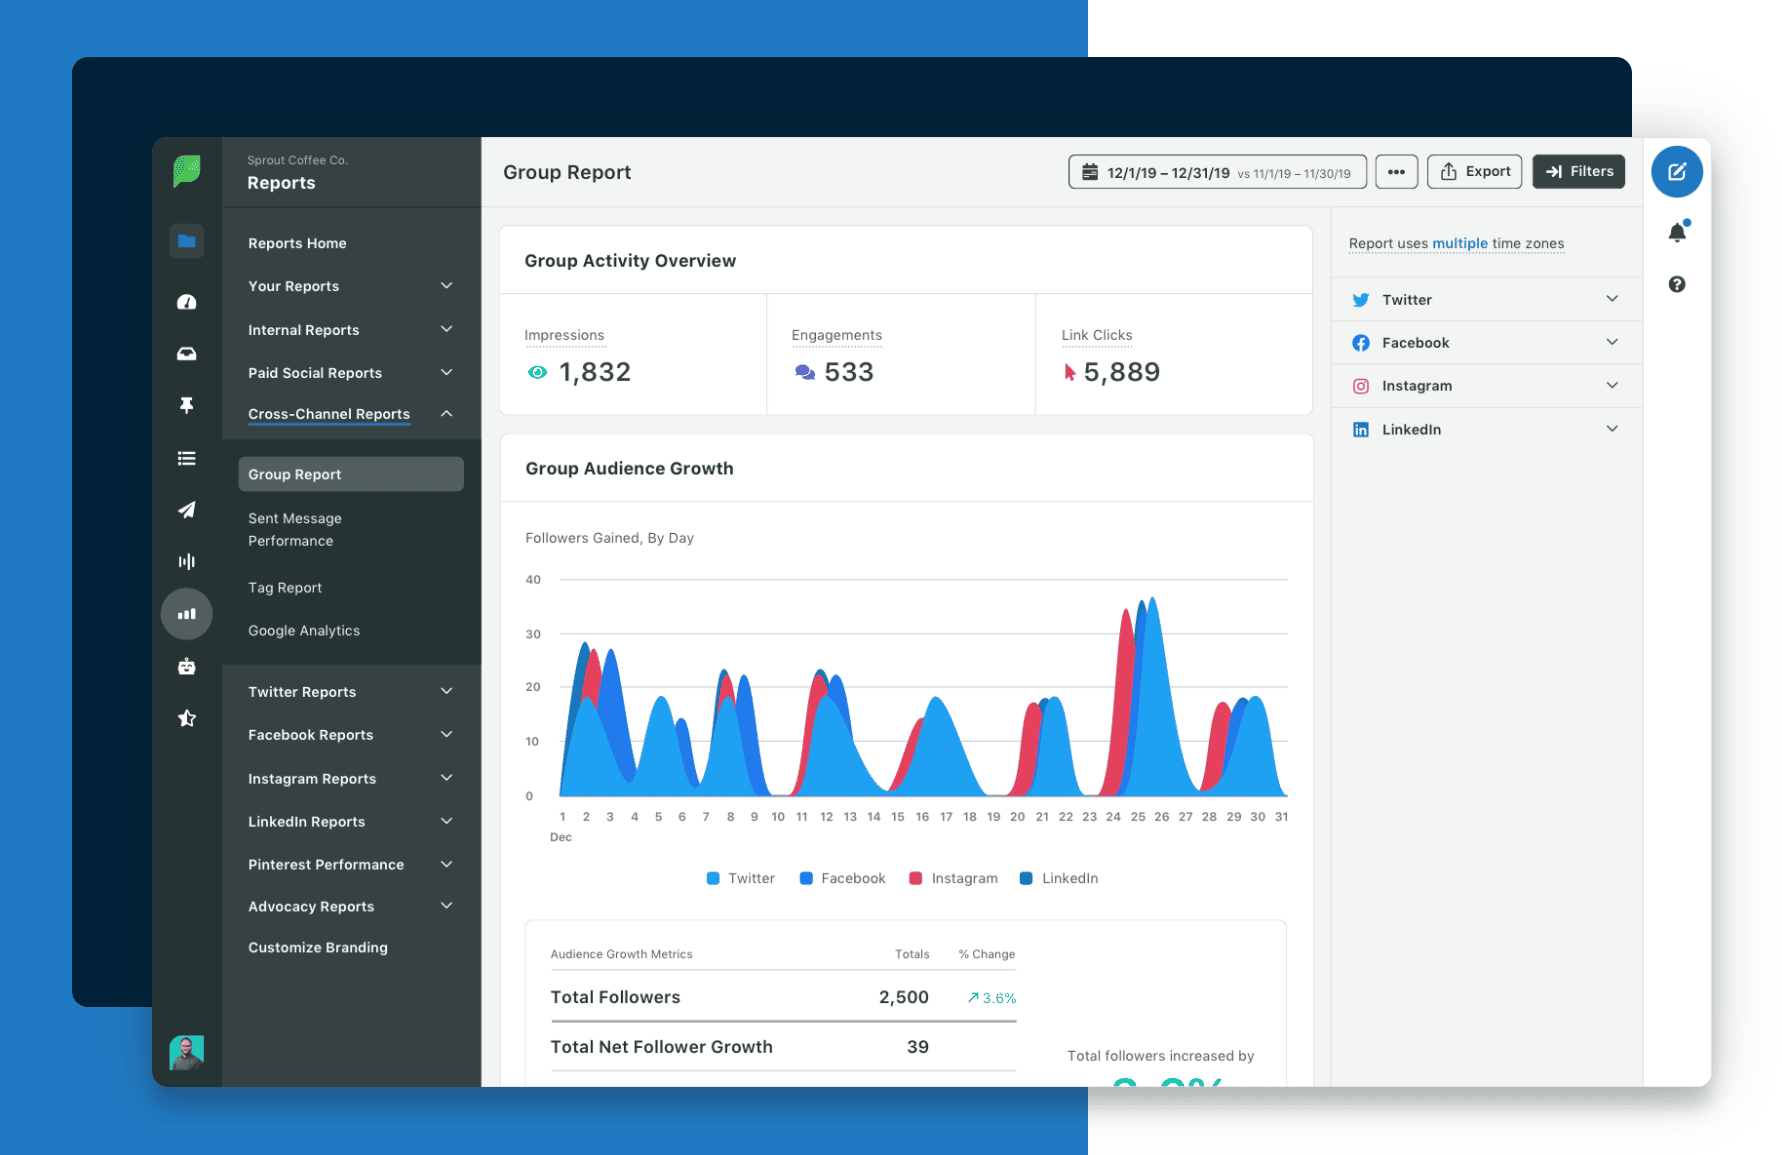Viewport: 1782px width, 1155px height.
Task: Open the Tag Report page
Action: [285, 588]
